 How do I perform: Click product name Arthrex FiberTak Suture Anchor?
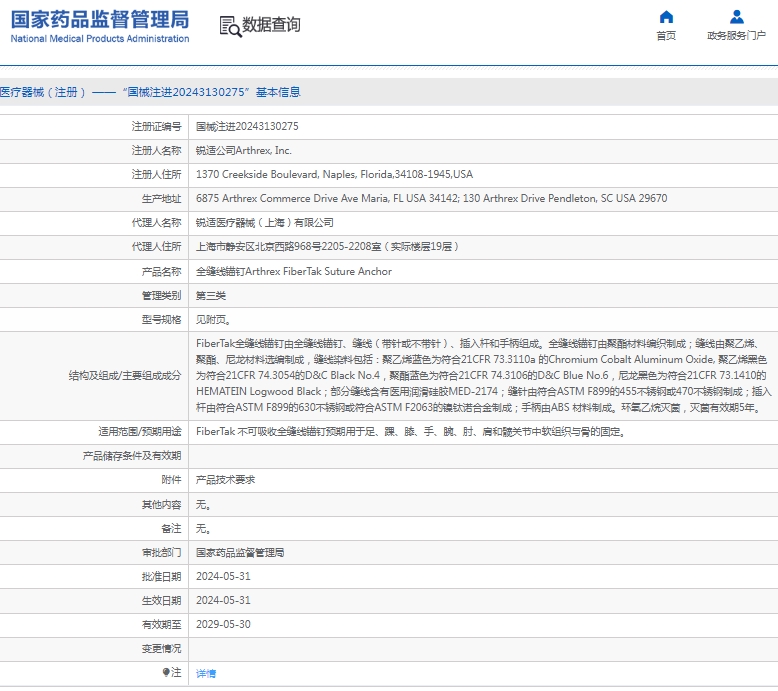tap(294, 271)
